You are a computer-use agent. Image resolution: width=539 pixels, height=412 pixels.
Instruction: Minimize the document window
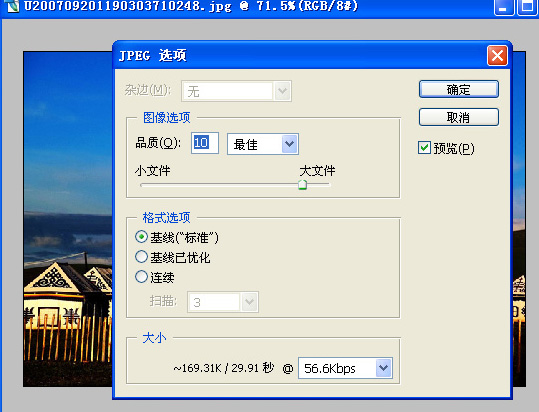(x=504, y=7)
